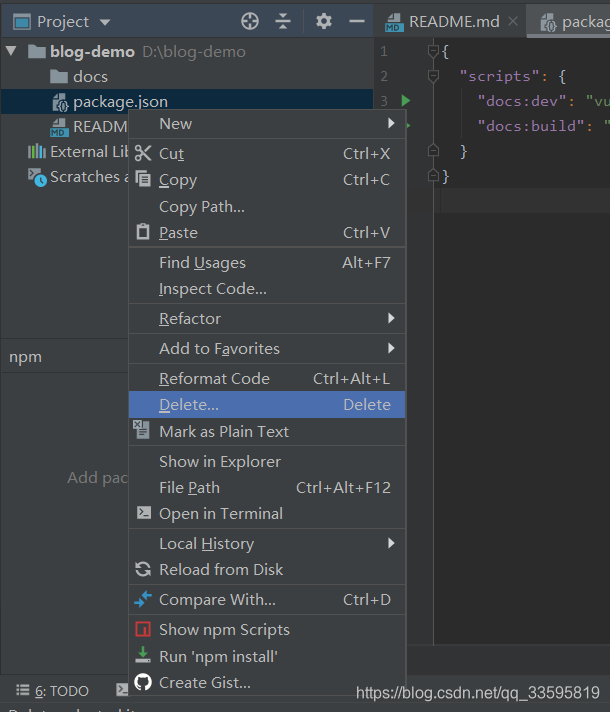This screenshot has width=610, height=712.
Task: Open Add to Favorites submenu
Action: click(267, 349)
